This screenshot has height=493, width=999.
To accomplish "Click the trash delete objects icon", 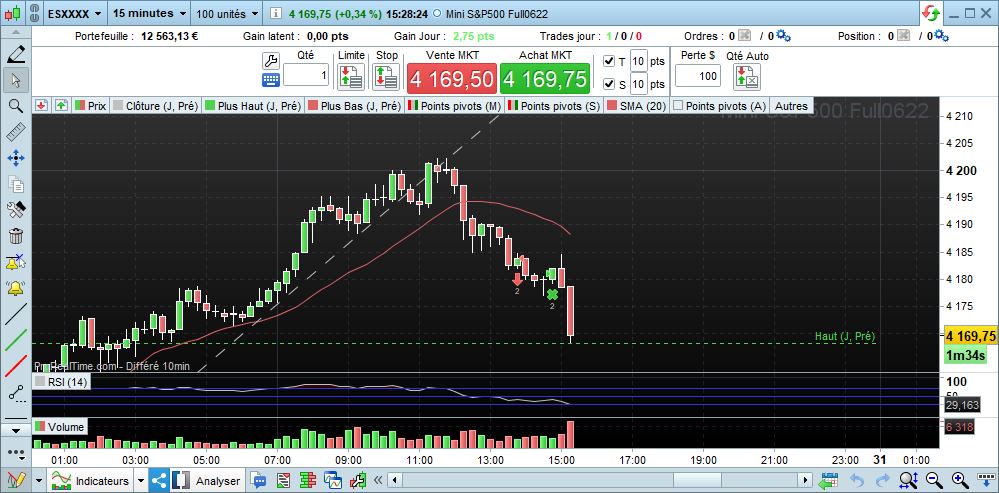I will (x=16, y=236).
